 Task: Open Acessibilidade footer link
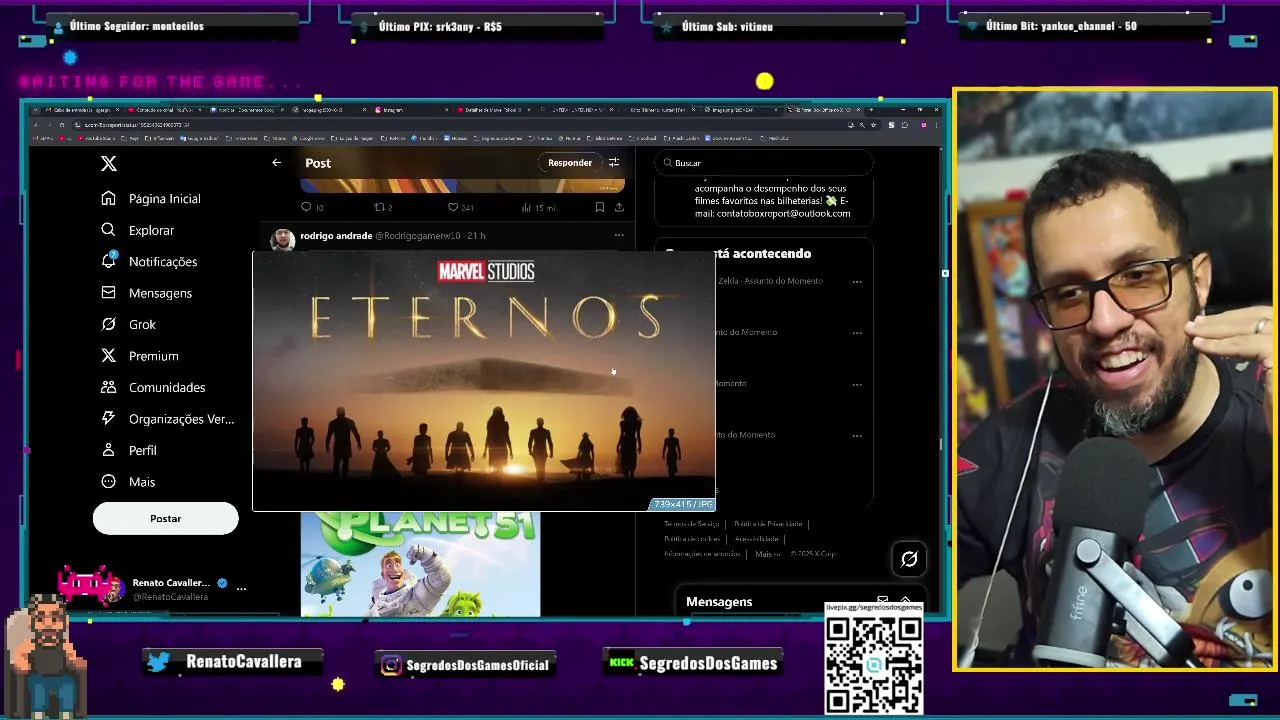[x=757, y=539]
